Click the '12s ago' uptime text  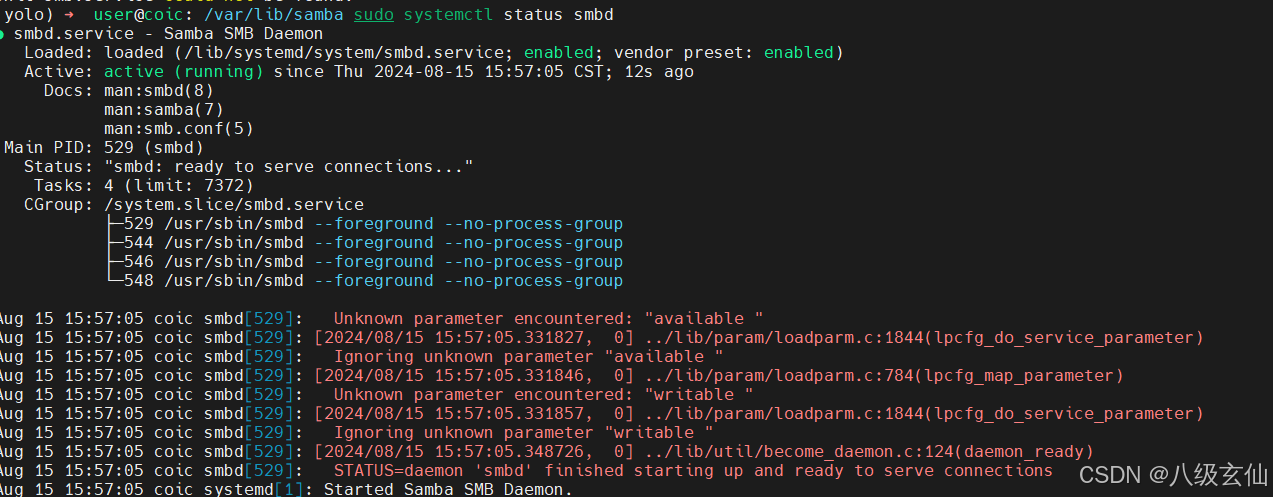pos(658,72)
